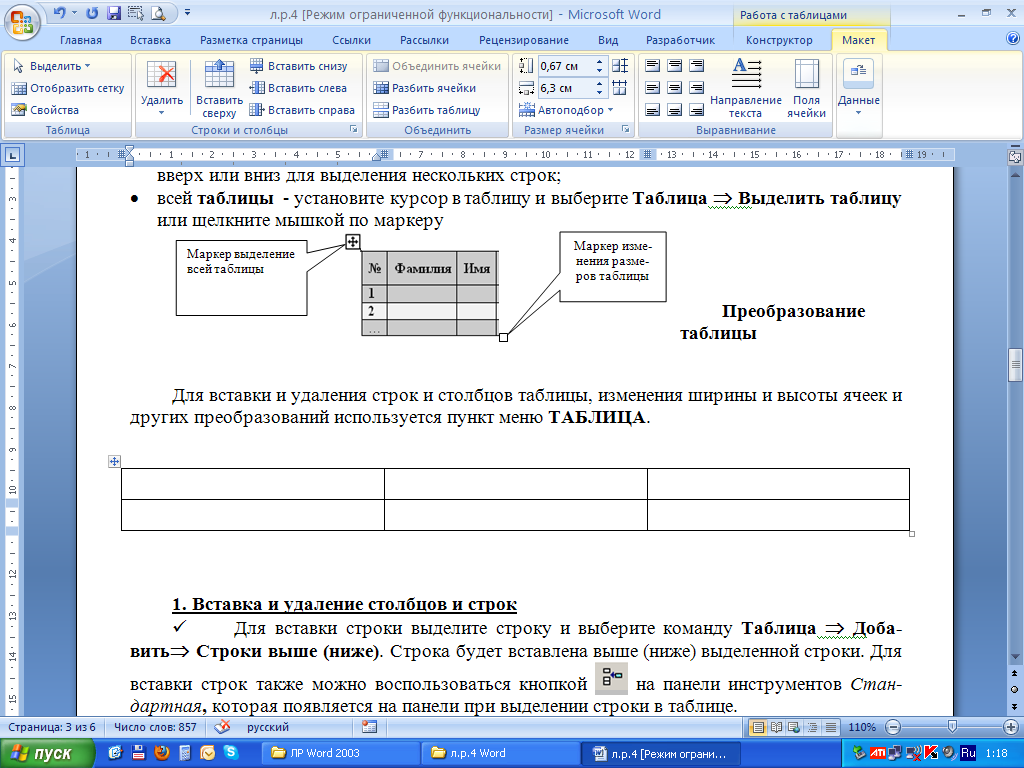Switch to the Design (Конструктор) tab
Viewport: 1024px width, 768px height.
coord(778,40)
